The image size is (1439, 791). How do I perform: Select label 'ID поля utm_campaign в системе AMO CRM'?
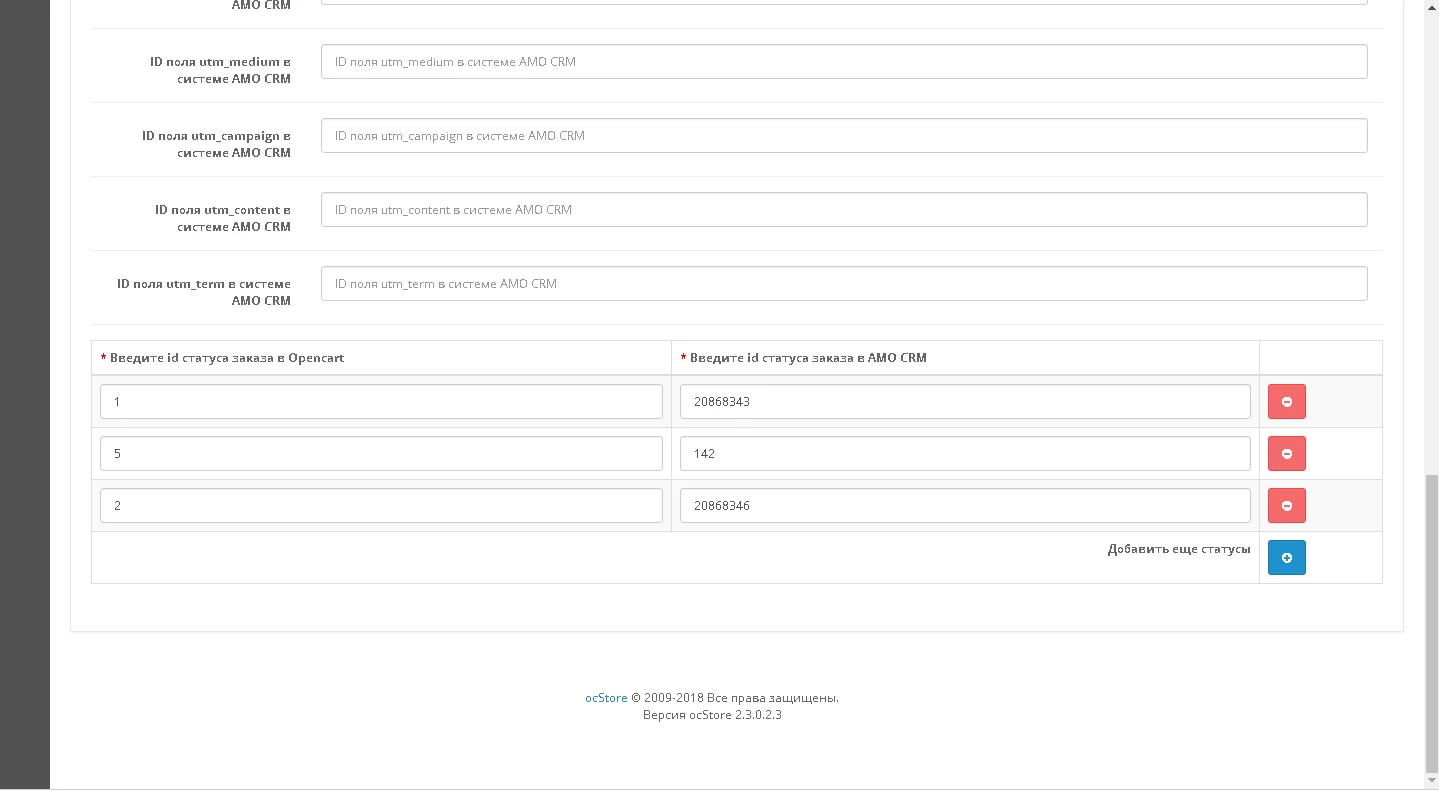(x=216, y=144)
